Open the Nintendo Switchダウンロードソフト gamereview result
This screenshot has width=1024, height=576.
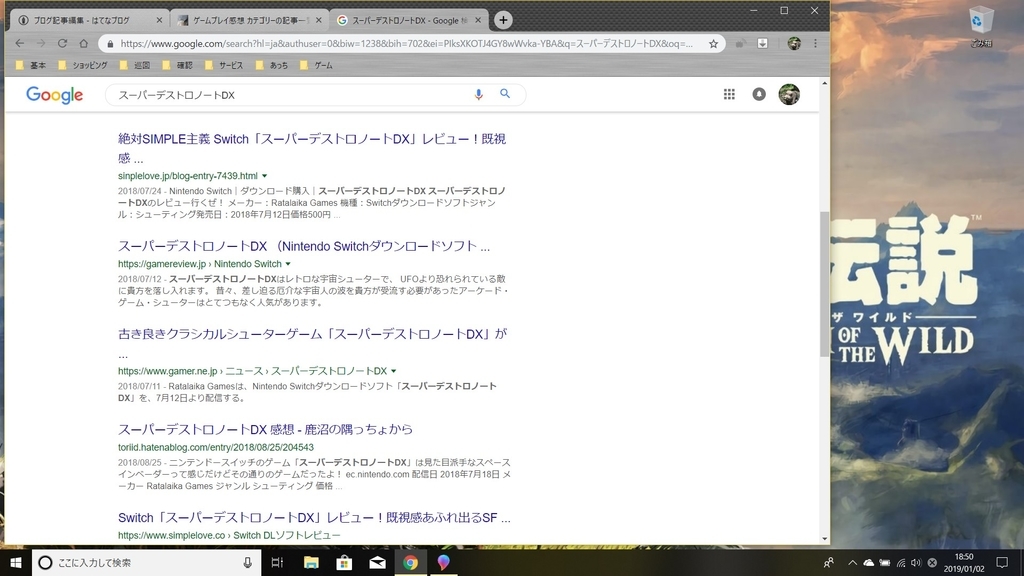pos(304,246)
